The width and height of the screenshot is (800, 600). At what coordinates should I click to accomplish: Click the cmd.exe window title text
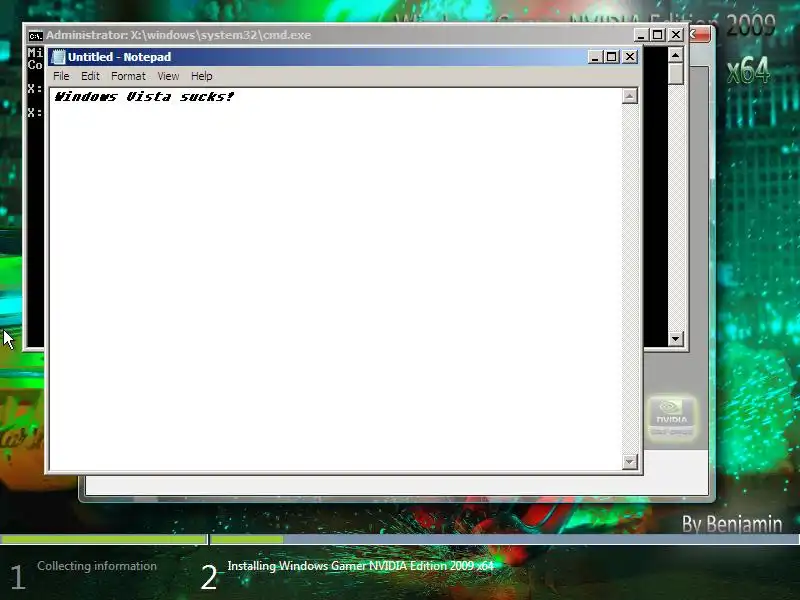[179, 35]
